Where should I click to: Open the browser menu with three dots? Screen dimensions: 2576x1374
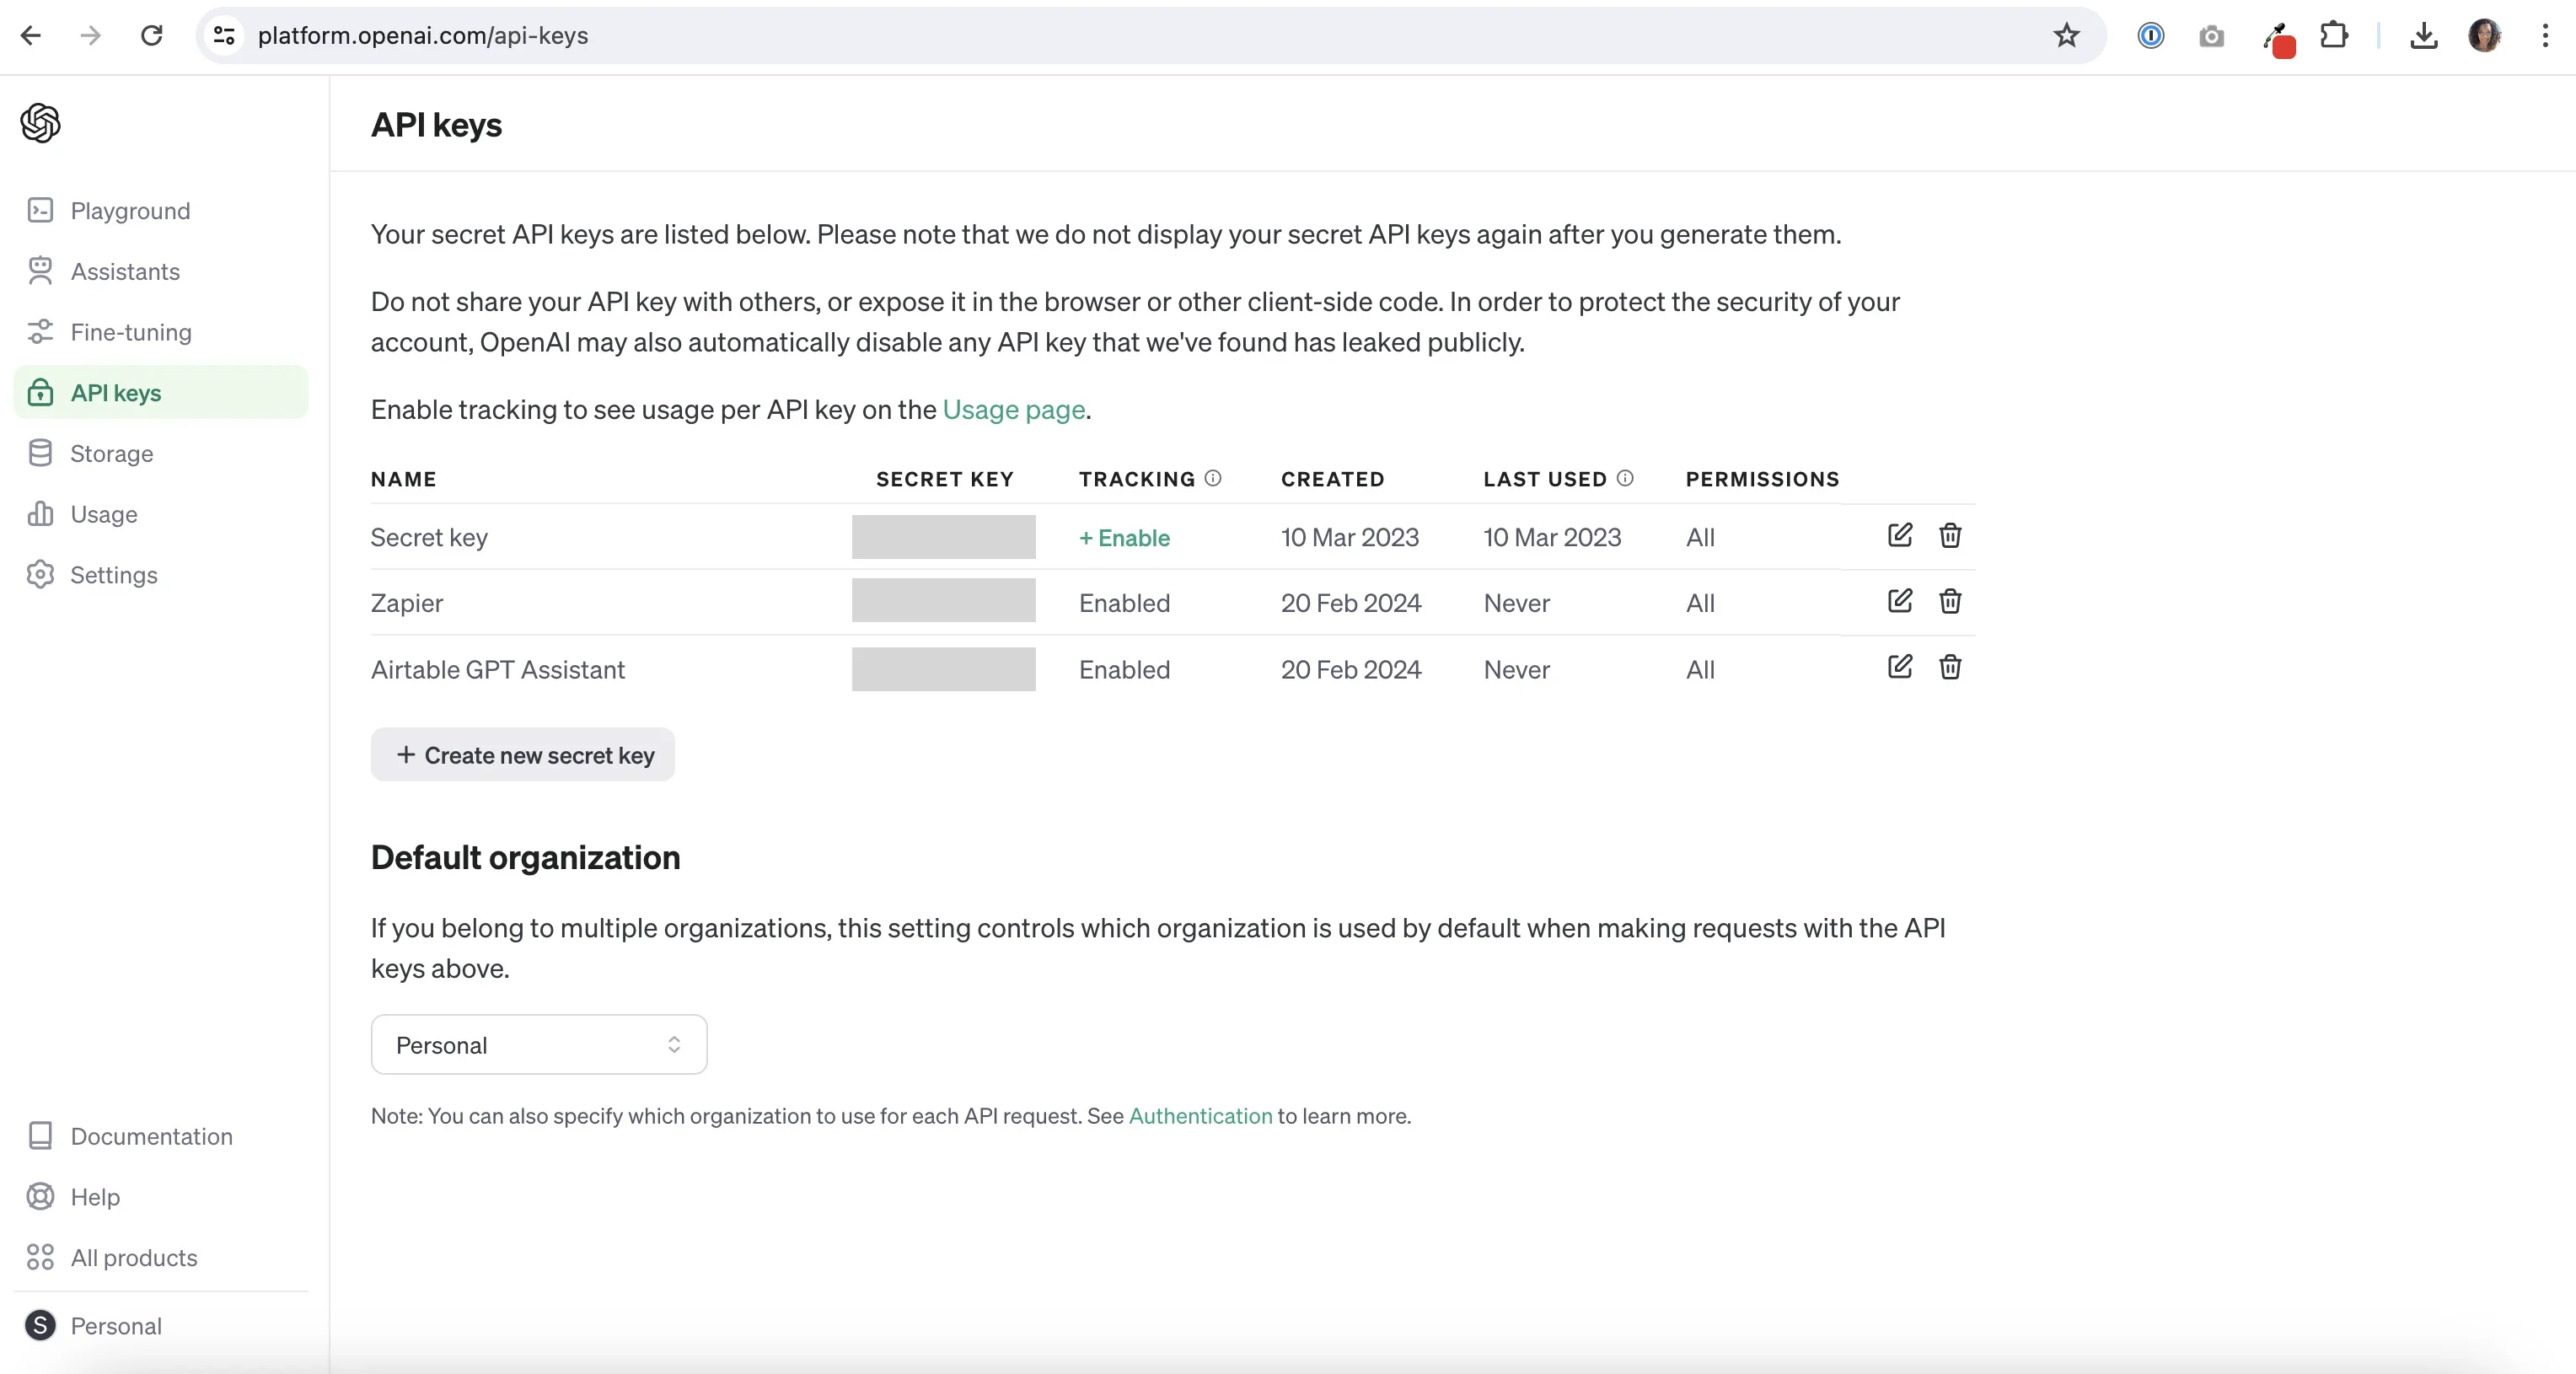tap(2545, 35)
